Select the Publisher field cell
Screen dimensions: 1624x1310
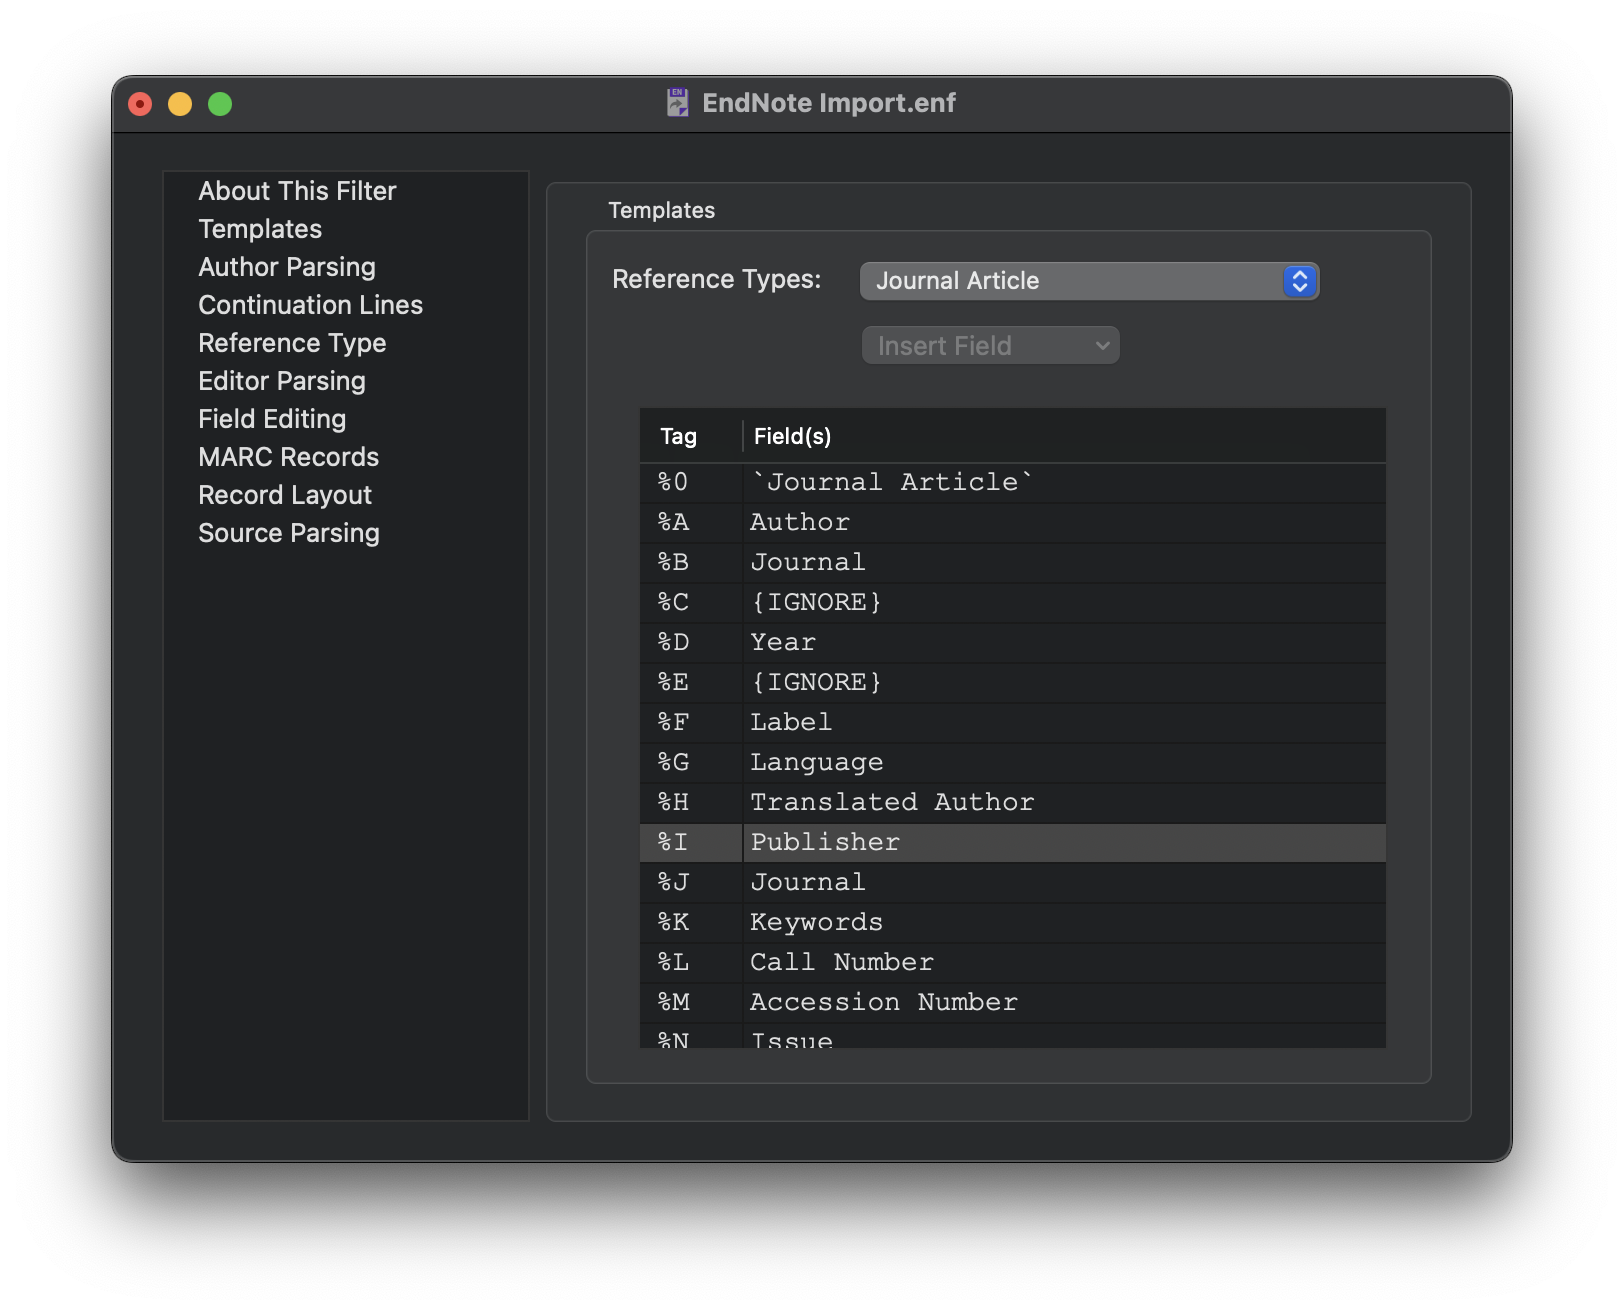[1065, 842]
